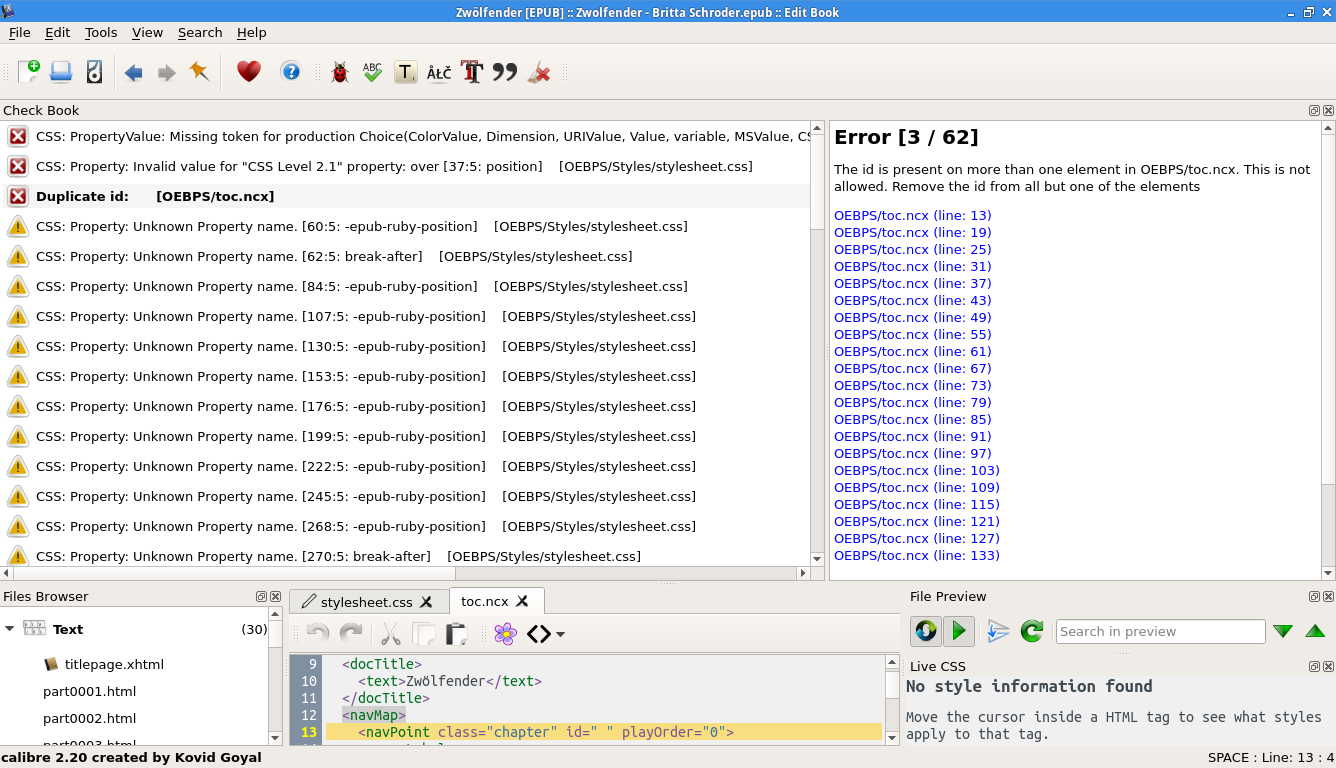The height and width of the screenshot is (768, 1336).
Task: Open the spell check ABC tool
Action: tap(372, 72)
